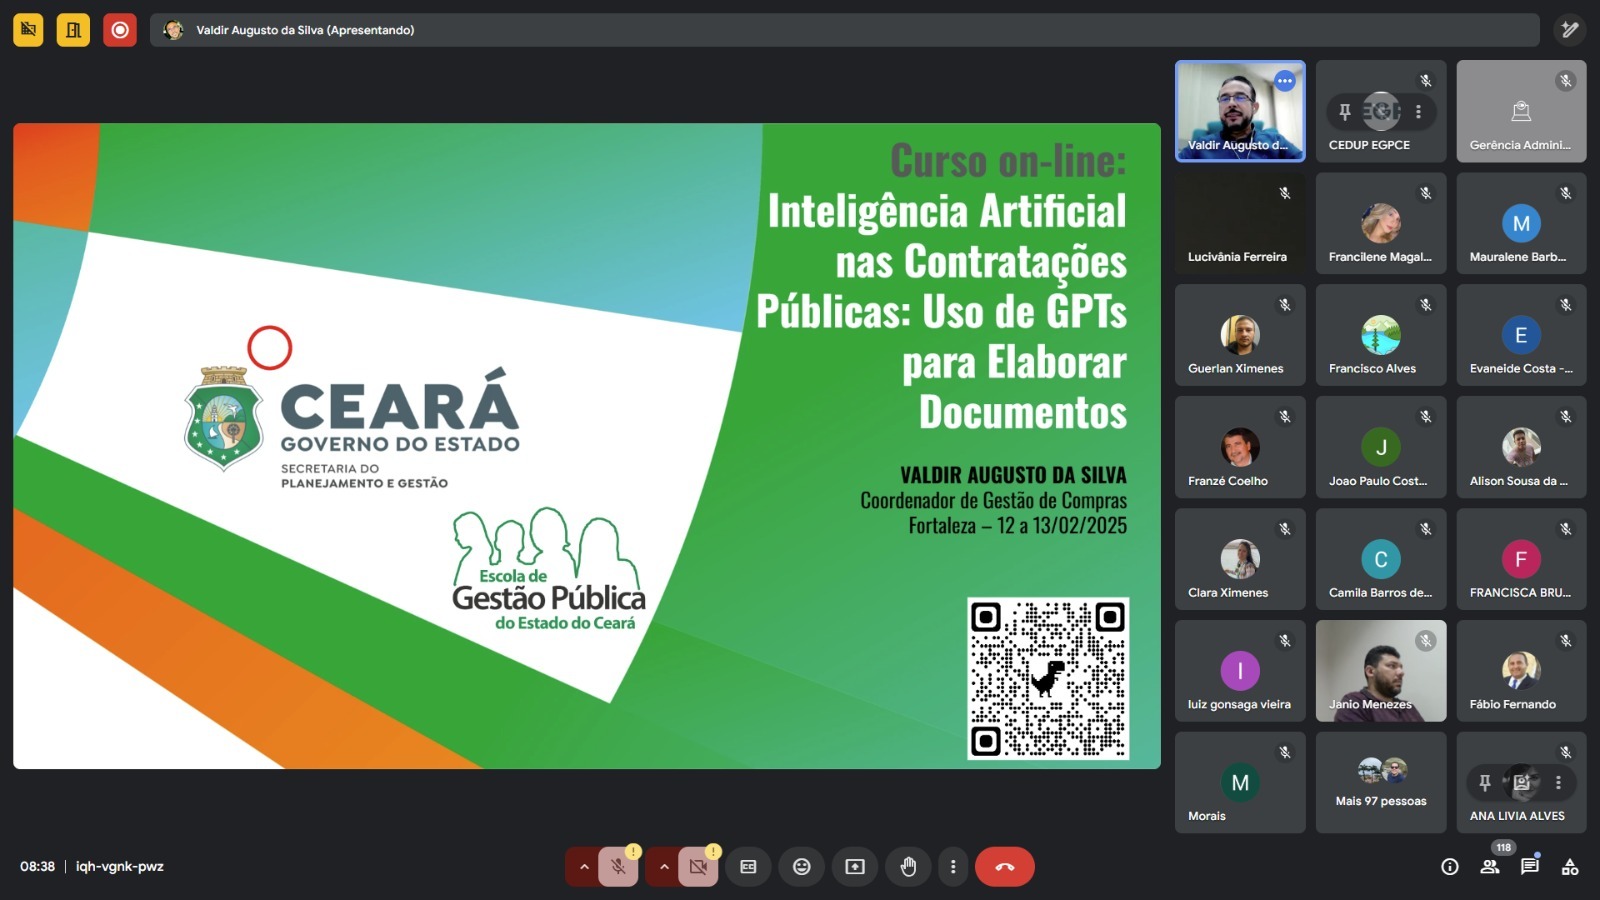Viewport: 1600px width, 900px height.
Task: Click Janio Menezes's video tile
Action: coord(1381,671)
